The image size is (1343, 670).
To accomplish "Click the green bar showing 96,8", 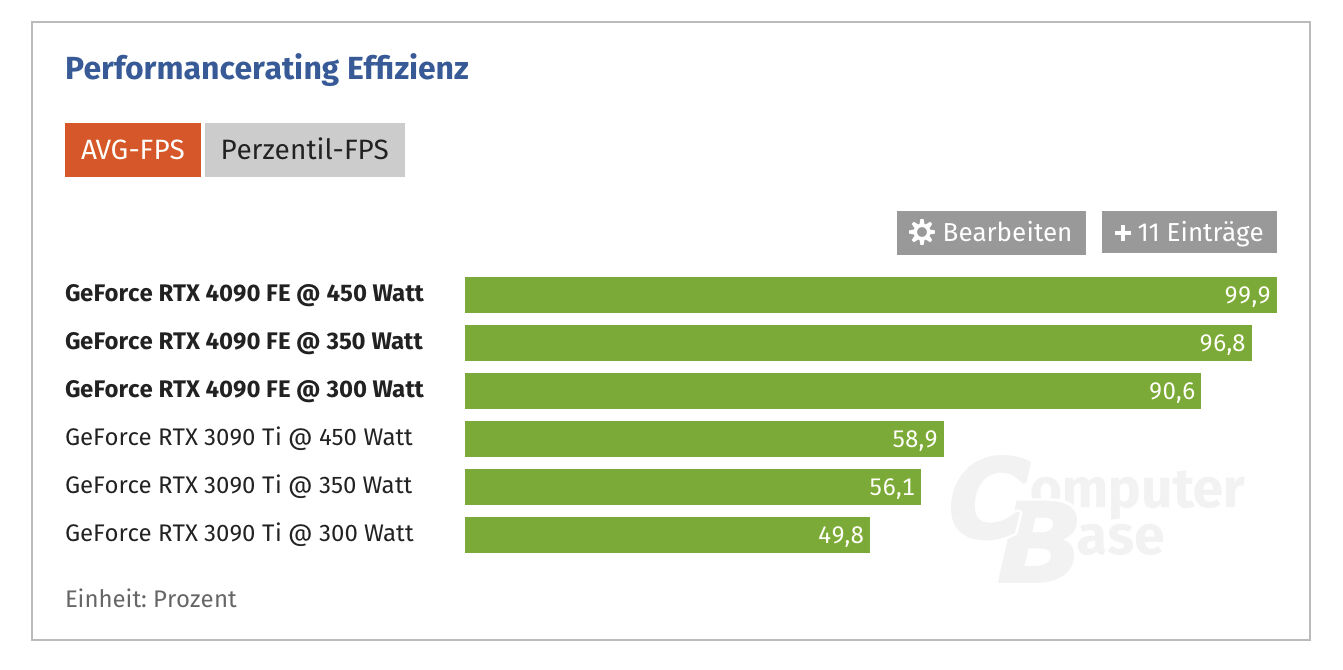I will [x=858, y=343].
